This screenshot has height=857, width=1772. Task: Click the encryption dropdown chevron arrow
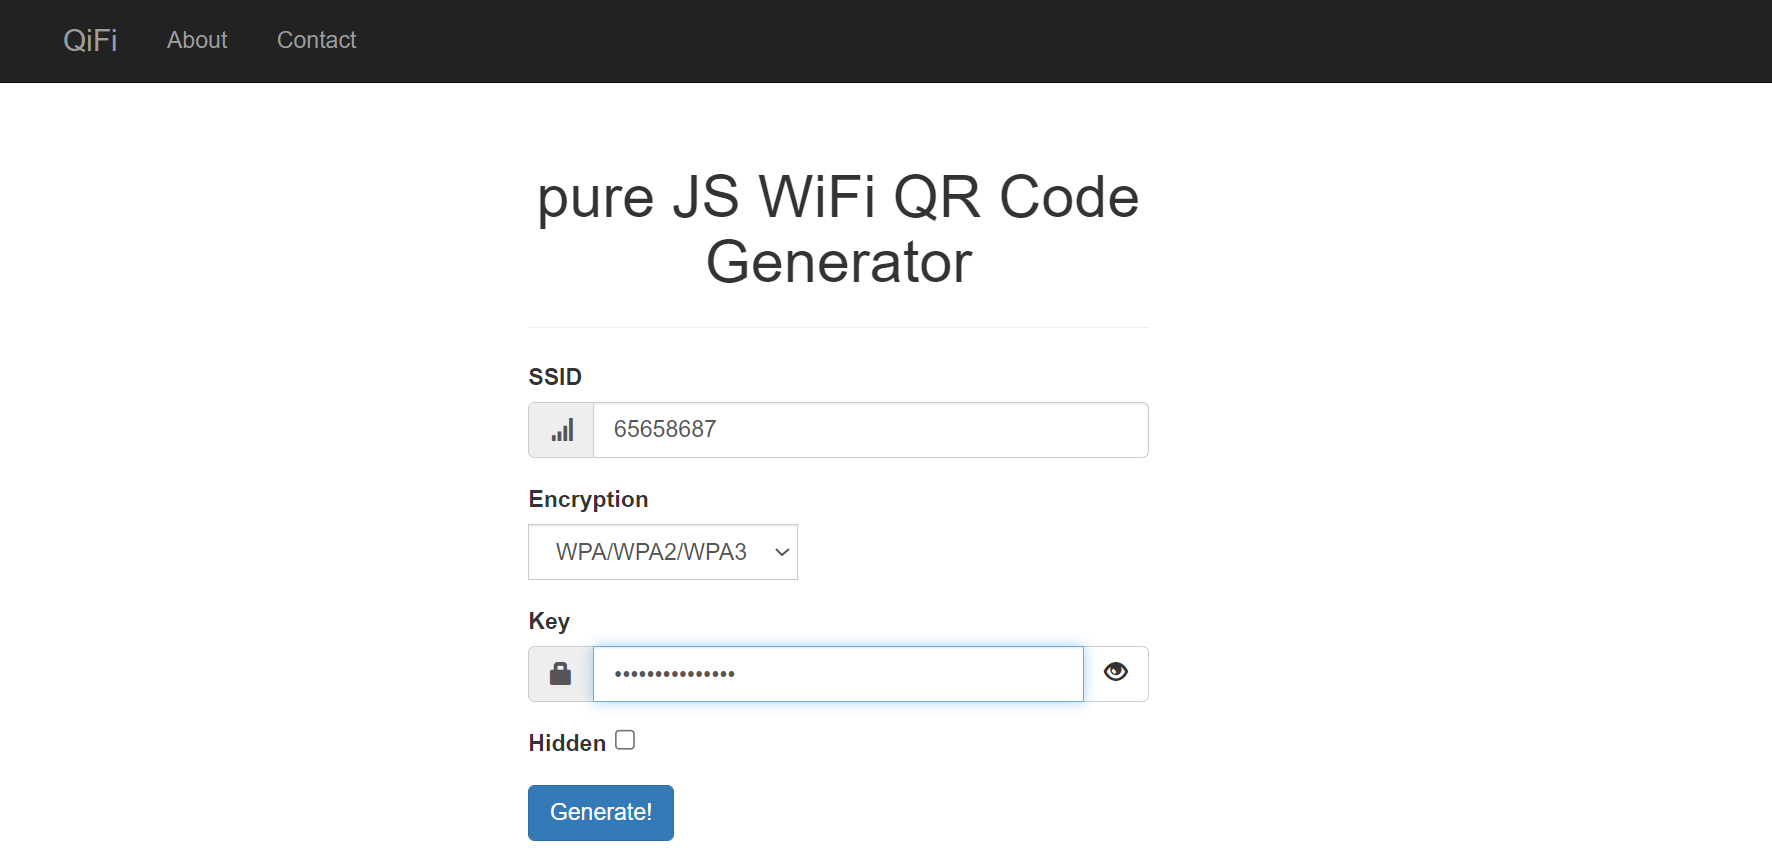click(782, 552)
